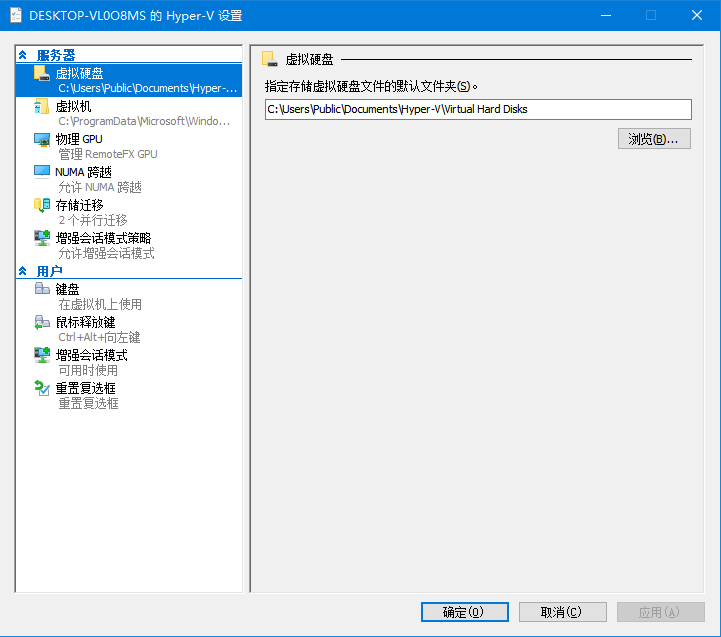
Task: Click the 虚拟机 icon in sidebar
Action: click(42, 106)
